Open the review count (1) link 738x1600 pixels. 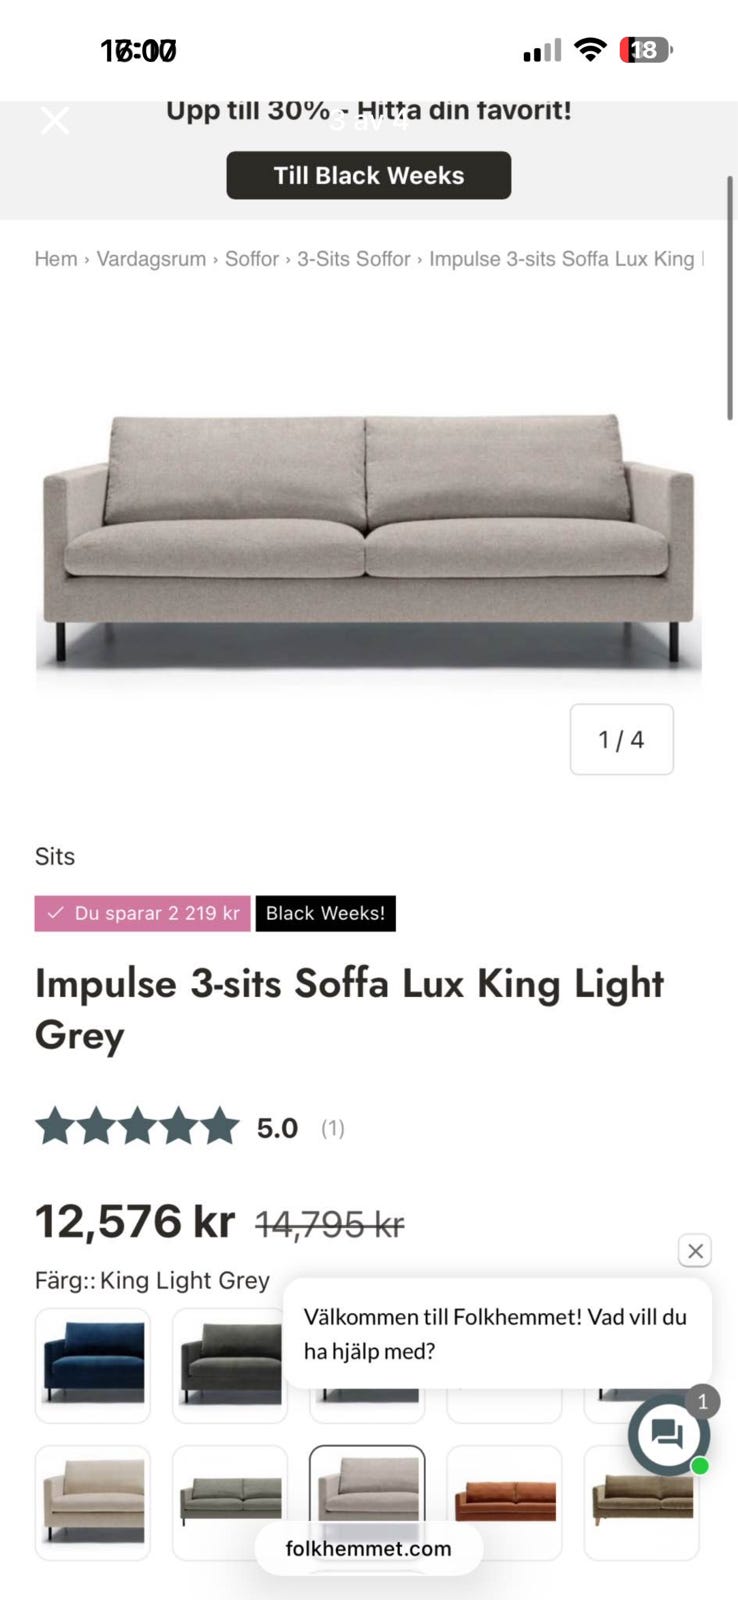[x=332, y=1128]
